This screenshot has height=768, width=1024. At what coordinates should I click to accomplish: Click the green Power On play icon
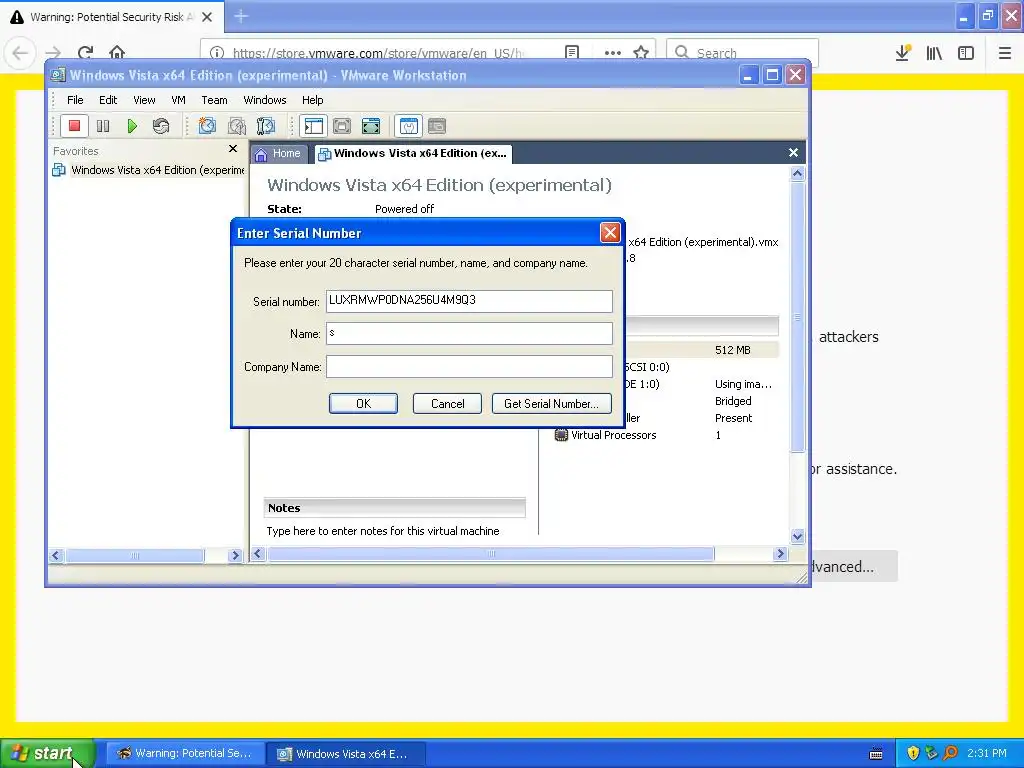click(x=132, y=126)
